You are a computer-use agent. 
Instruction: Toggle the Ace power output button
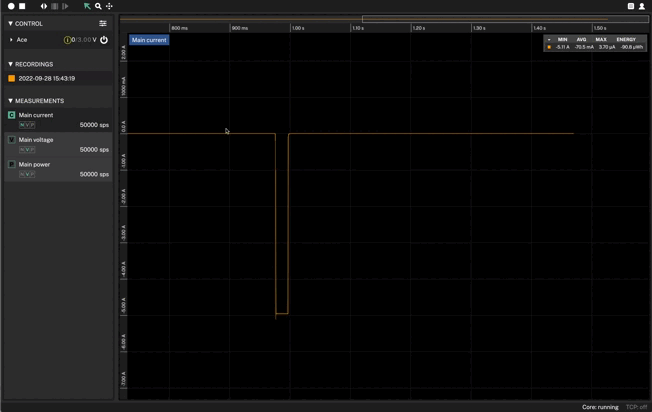click(104, 40)
